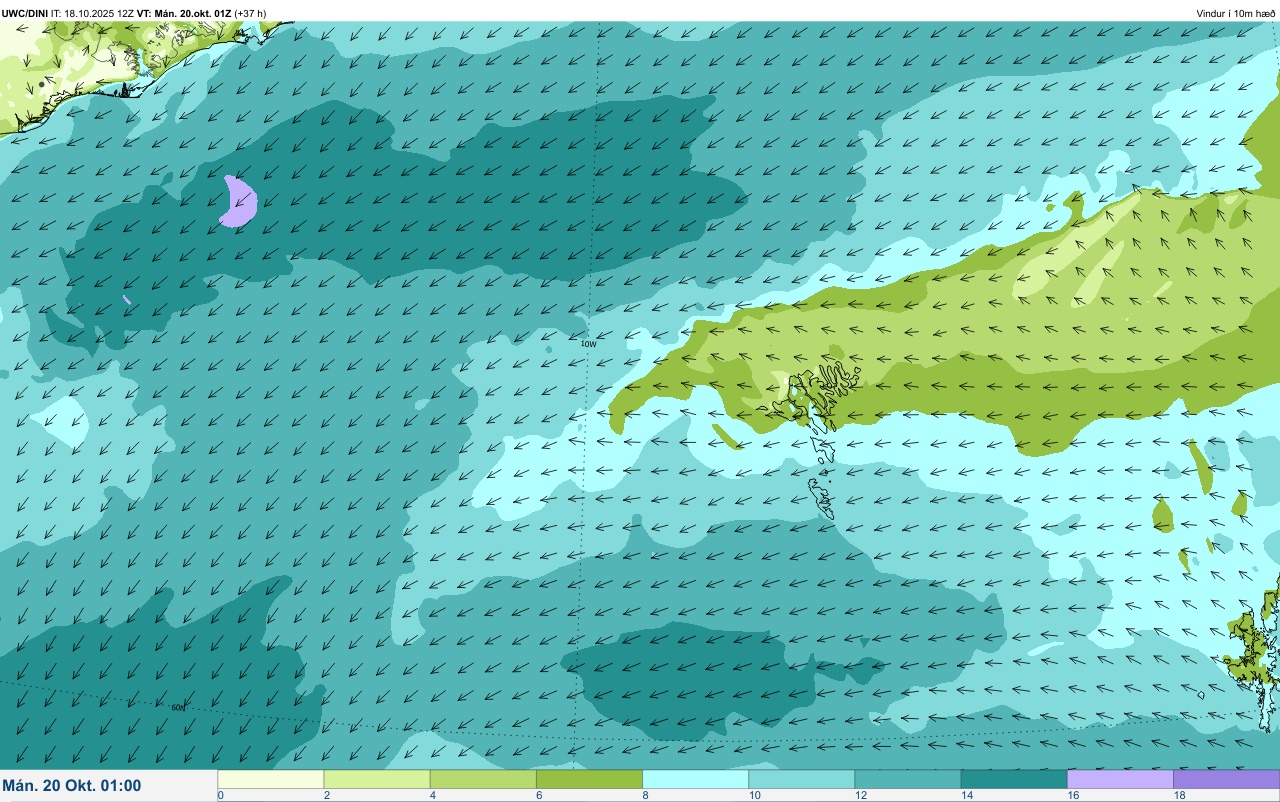Click the 'Vindur í 10m hæð' title text
The height and width of the screenshot is (802, 1280).
1235,13
